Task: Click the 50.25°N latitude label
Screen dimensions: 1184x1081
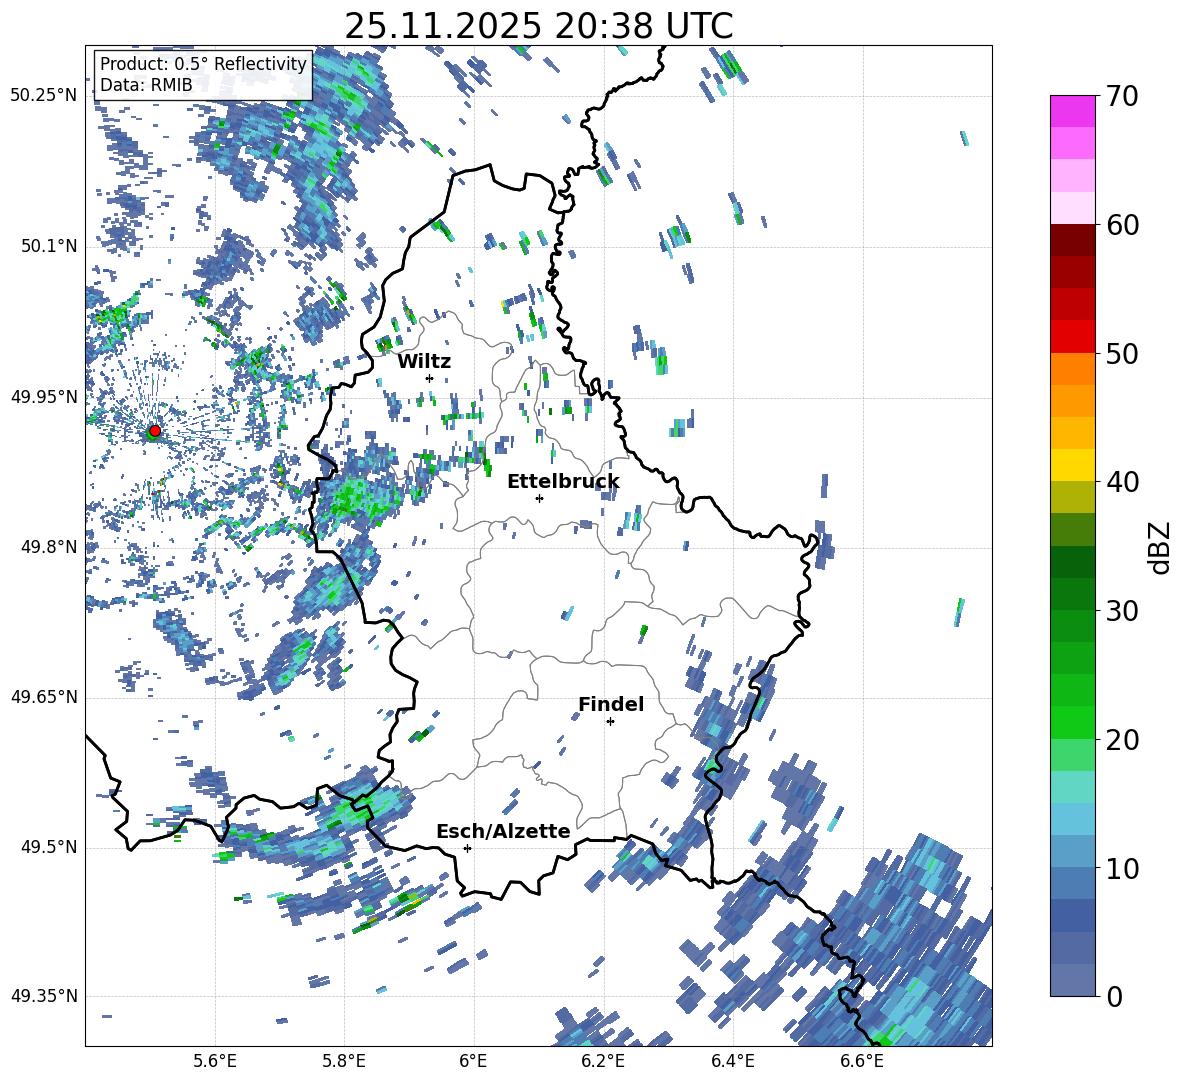Action: [x=44, y=96]
